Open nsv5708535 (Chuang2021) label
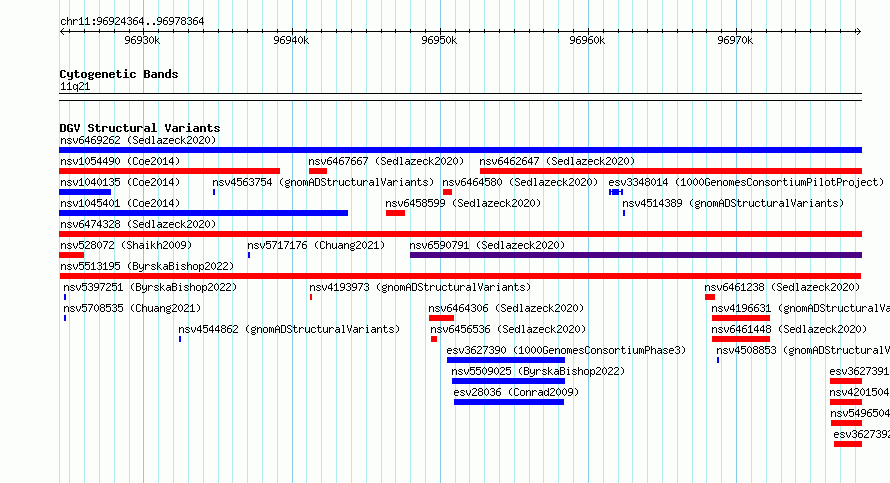The height and width of the screenshot is (483, 890). tap(132, 308)
